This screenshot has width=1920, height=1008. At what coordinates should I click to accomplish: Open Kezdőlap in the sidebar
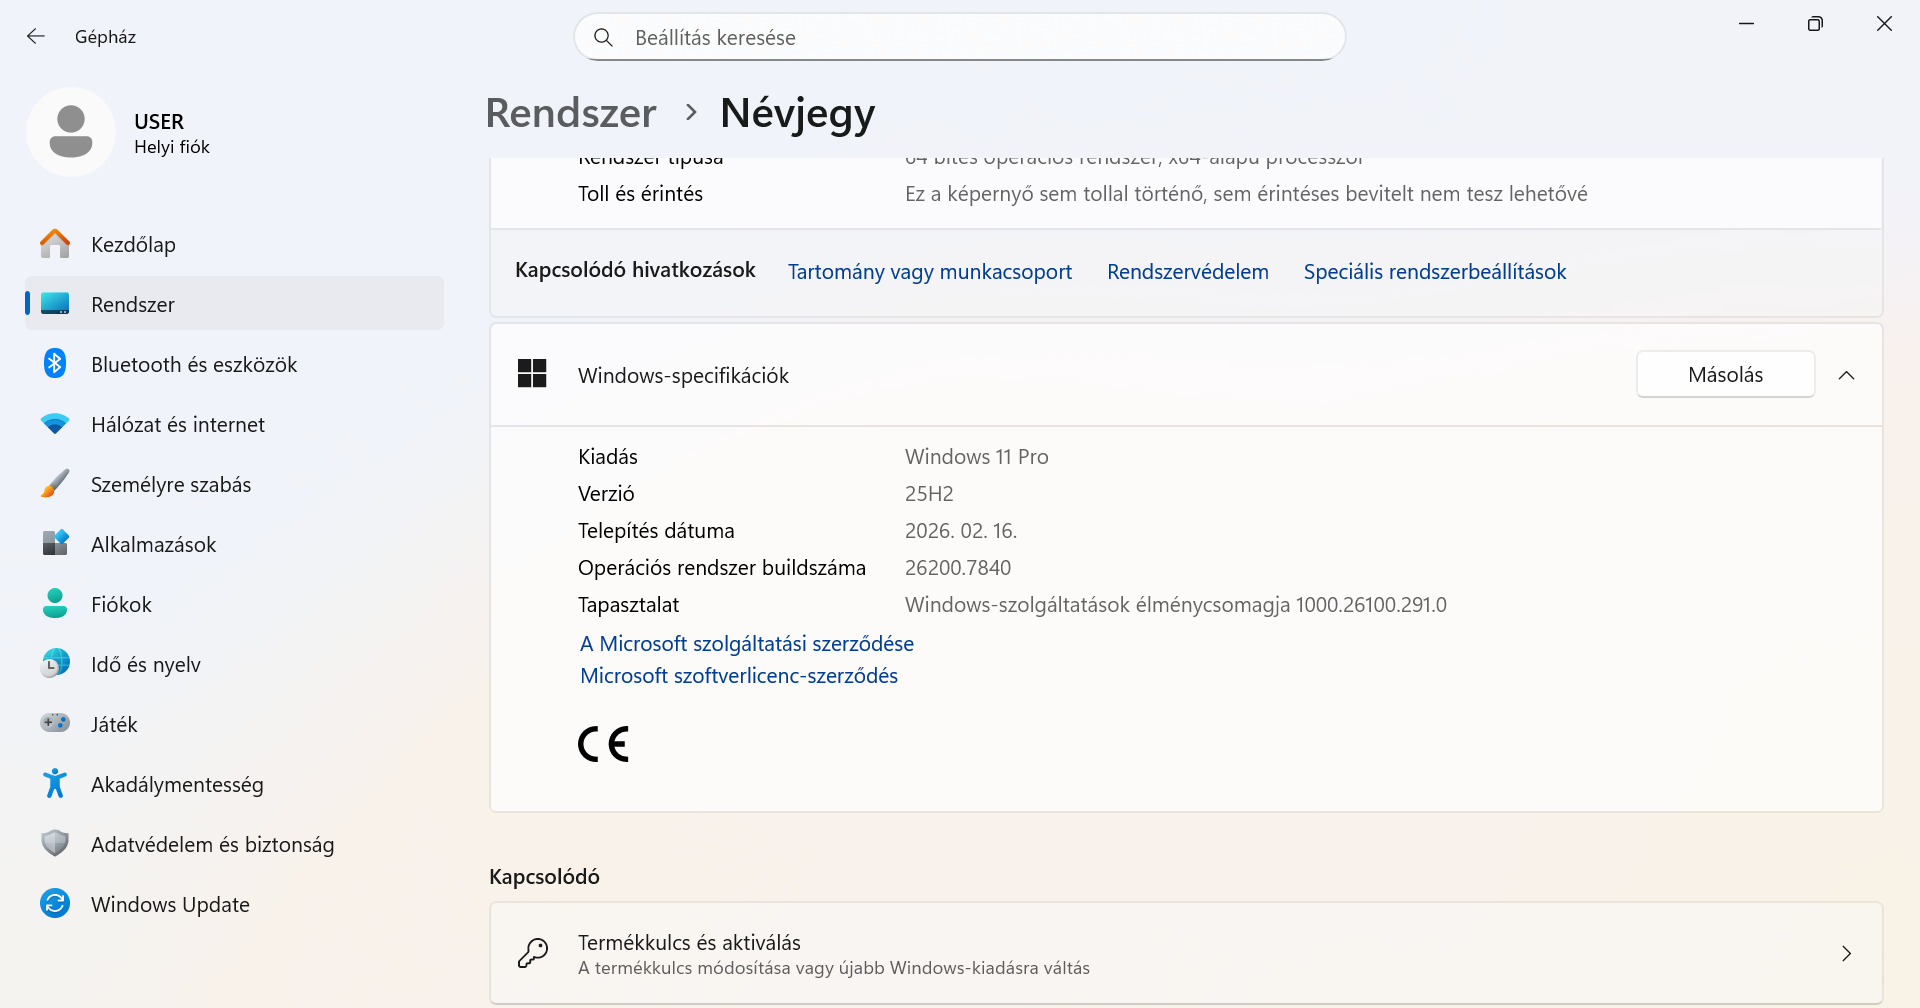234,244
